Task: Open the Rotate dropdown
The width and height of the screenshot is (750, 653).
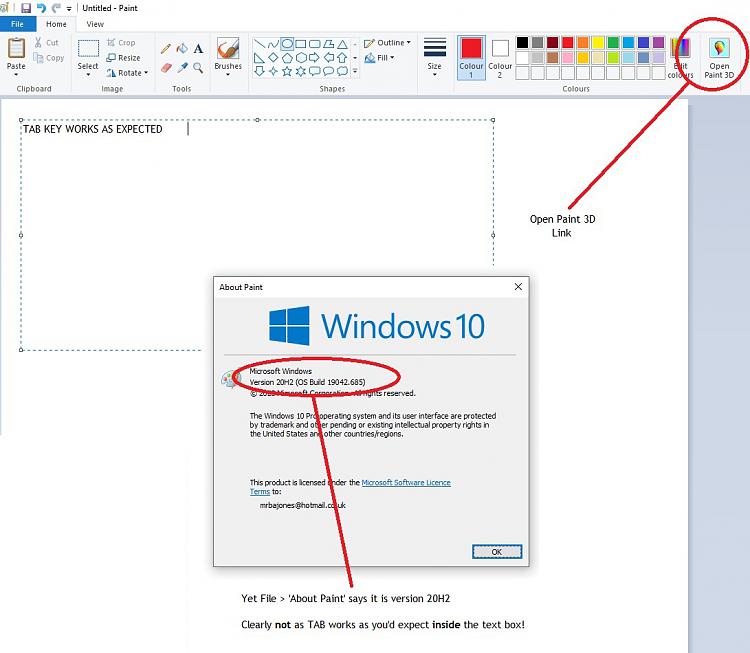Action: 127,73
